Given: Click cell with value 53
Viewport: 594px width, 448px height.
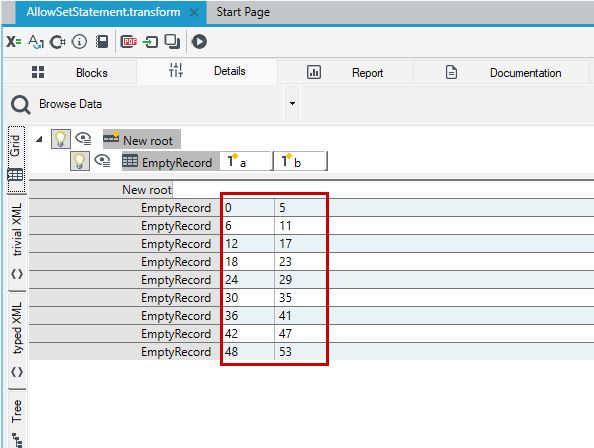Looking at the screenshot, I should [300, 351].
